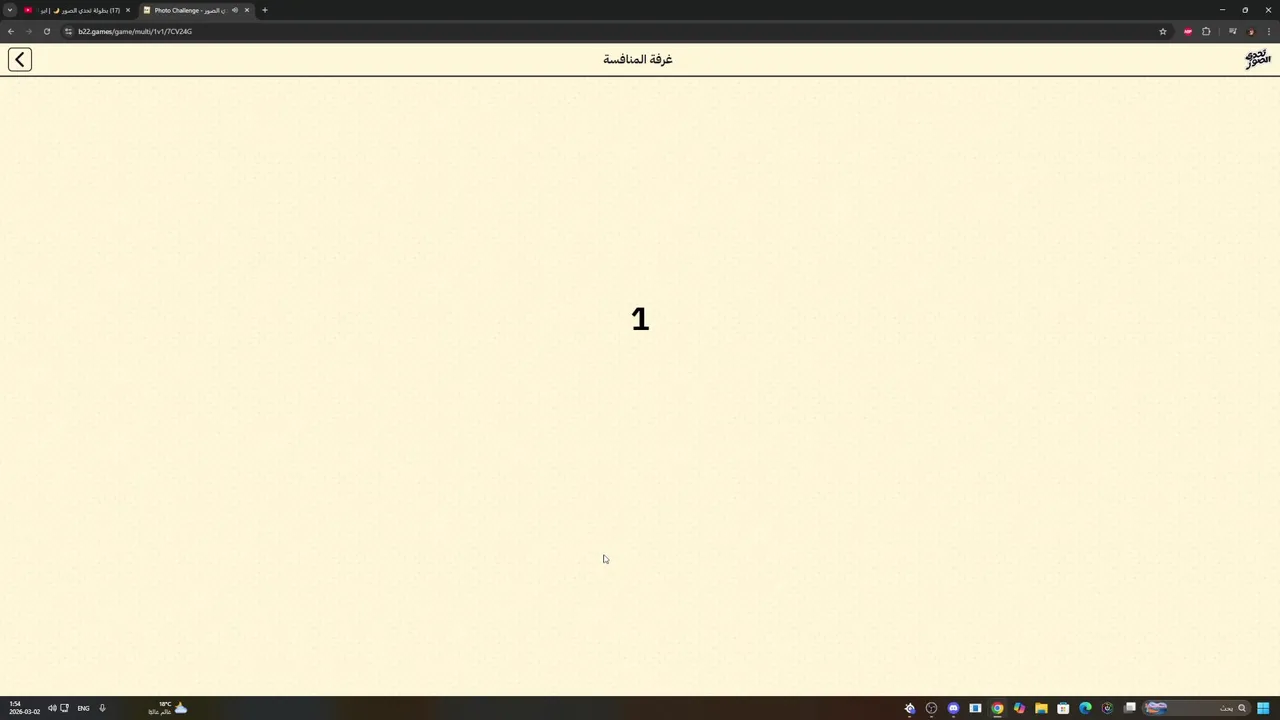Image resolution: width=1280 pixels, height=720 pixels.
Task: Open network icon in system tray
Action: (x=64, y=708)
